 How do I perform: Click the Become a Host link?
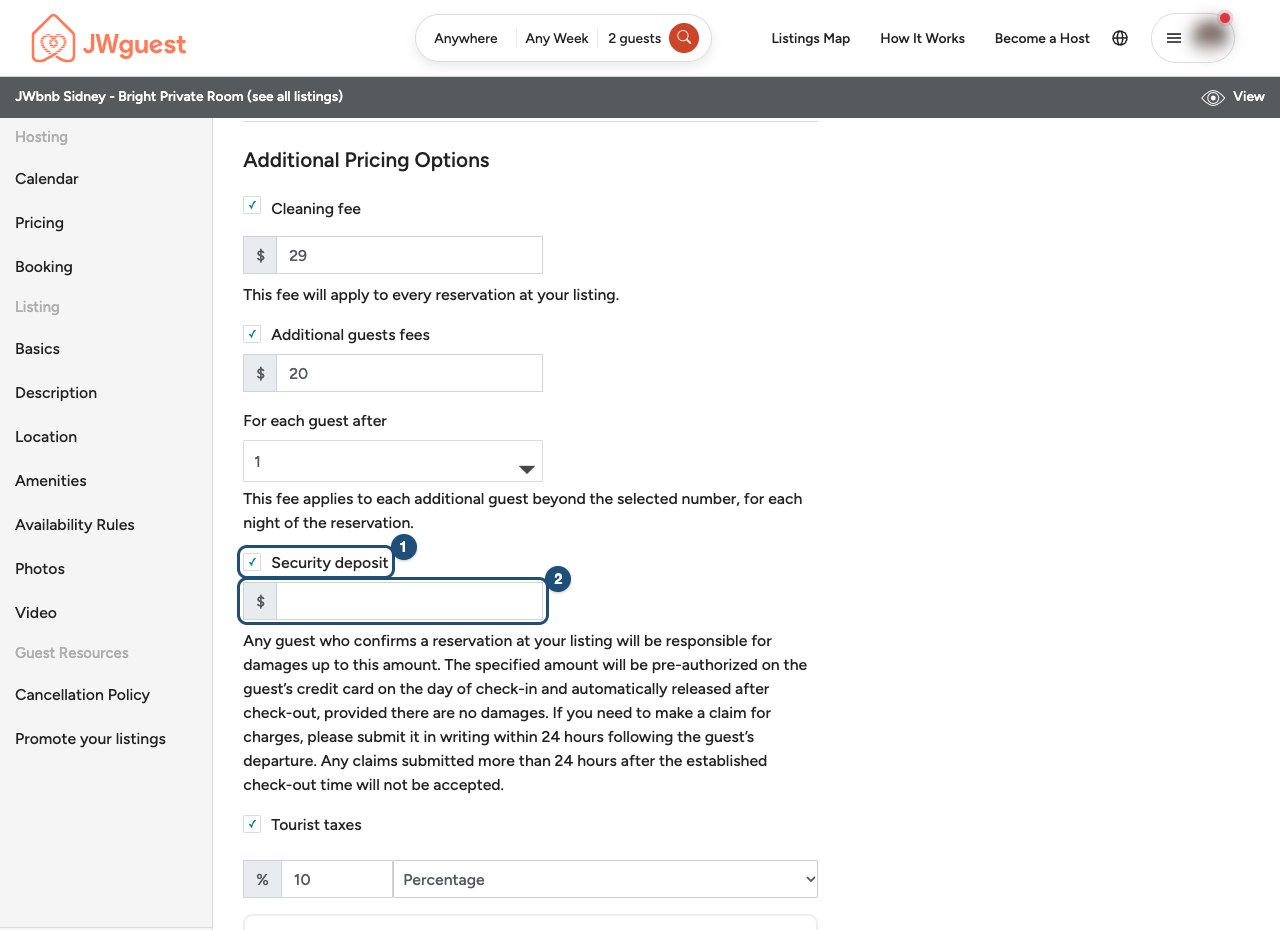pyautogui.click(x=1042, y=38)
